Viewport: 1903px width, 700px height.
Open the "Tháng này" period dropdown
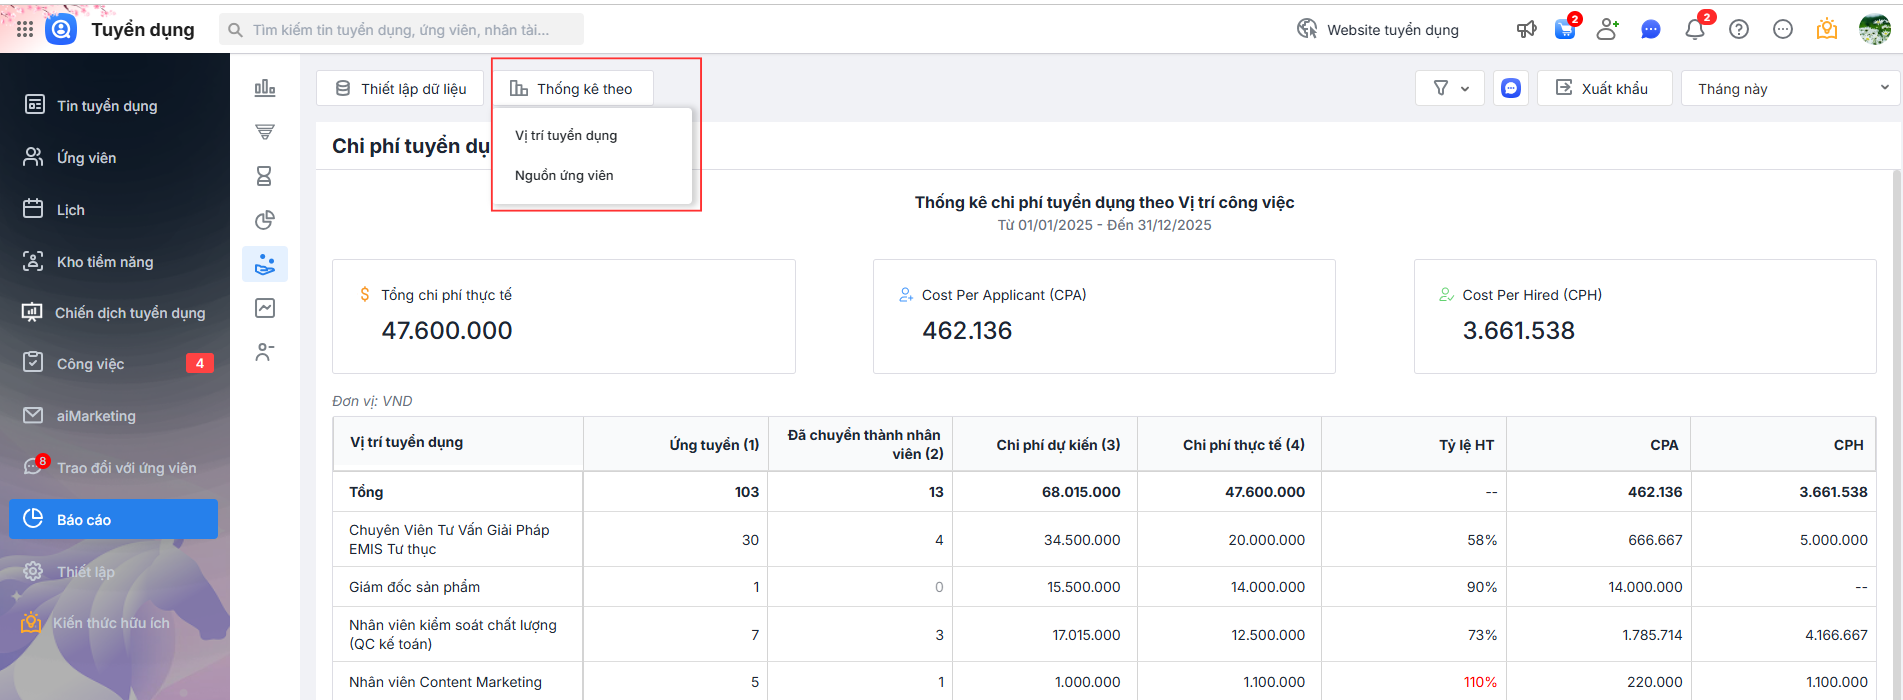(1791, 89)
